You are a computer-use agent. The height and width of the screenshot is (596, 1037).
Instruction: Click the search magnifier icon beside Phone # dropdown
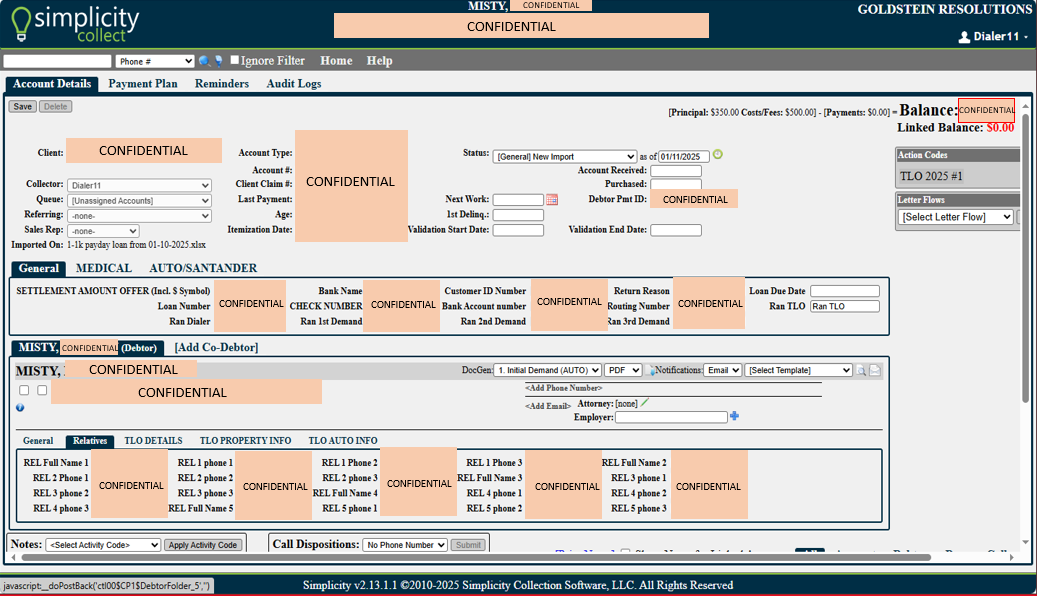coord(204,61)
